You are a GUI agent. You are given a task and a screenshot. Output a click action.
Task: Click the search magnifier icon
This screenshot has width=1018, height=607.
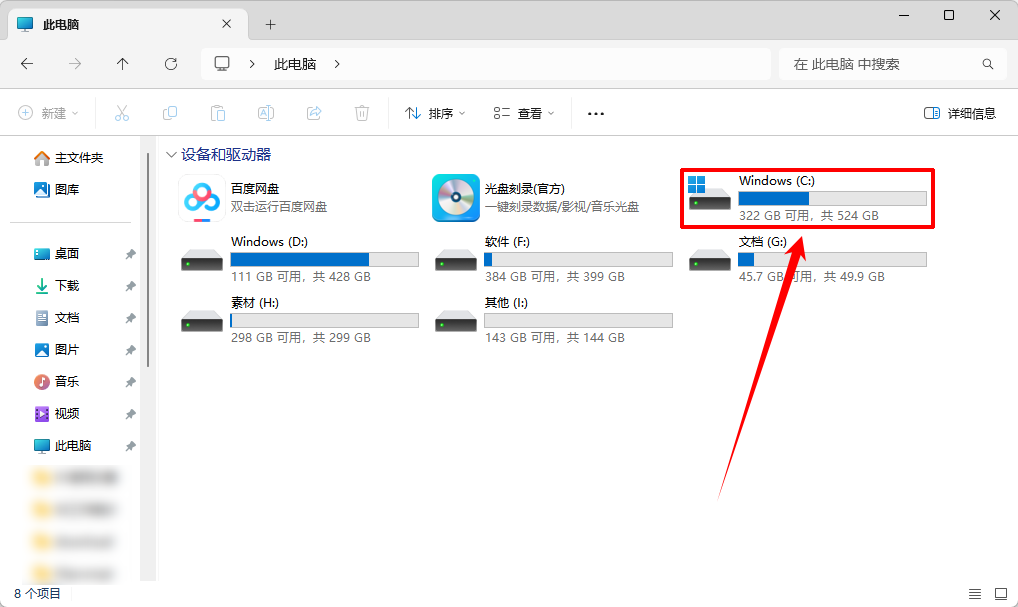[987, 64]
